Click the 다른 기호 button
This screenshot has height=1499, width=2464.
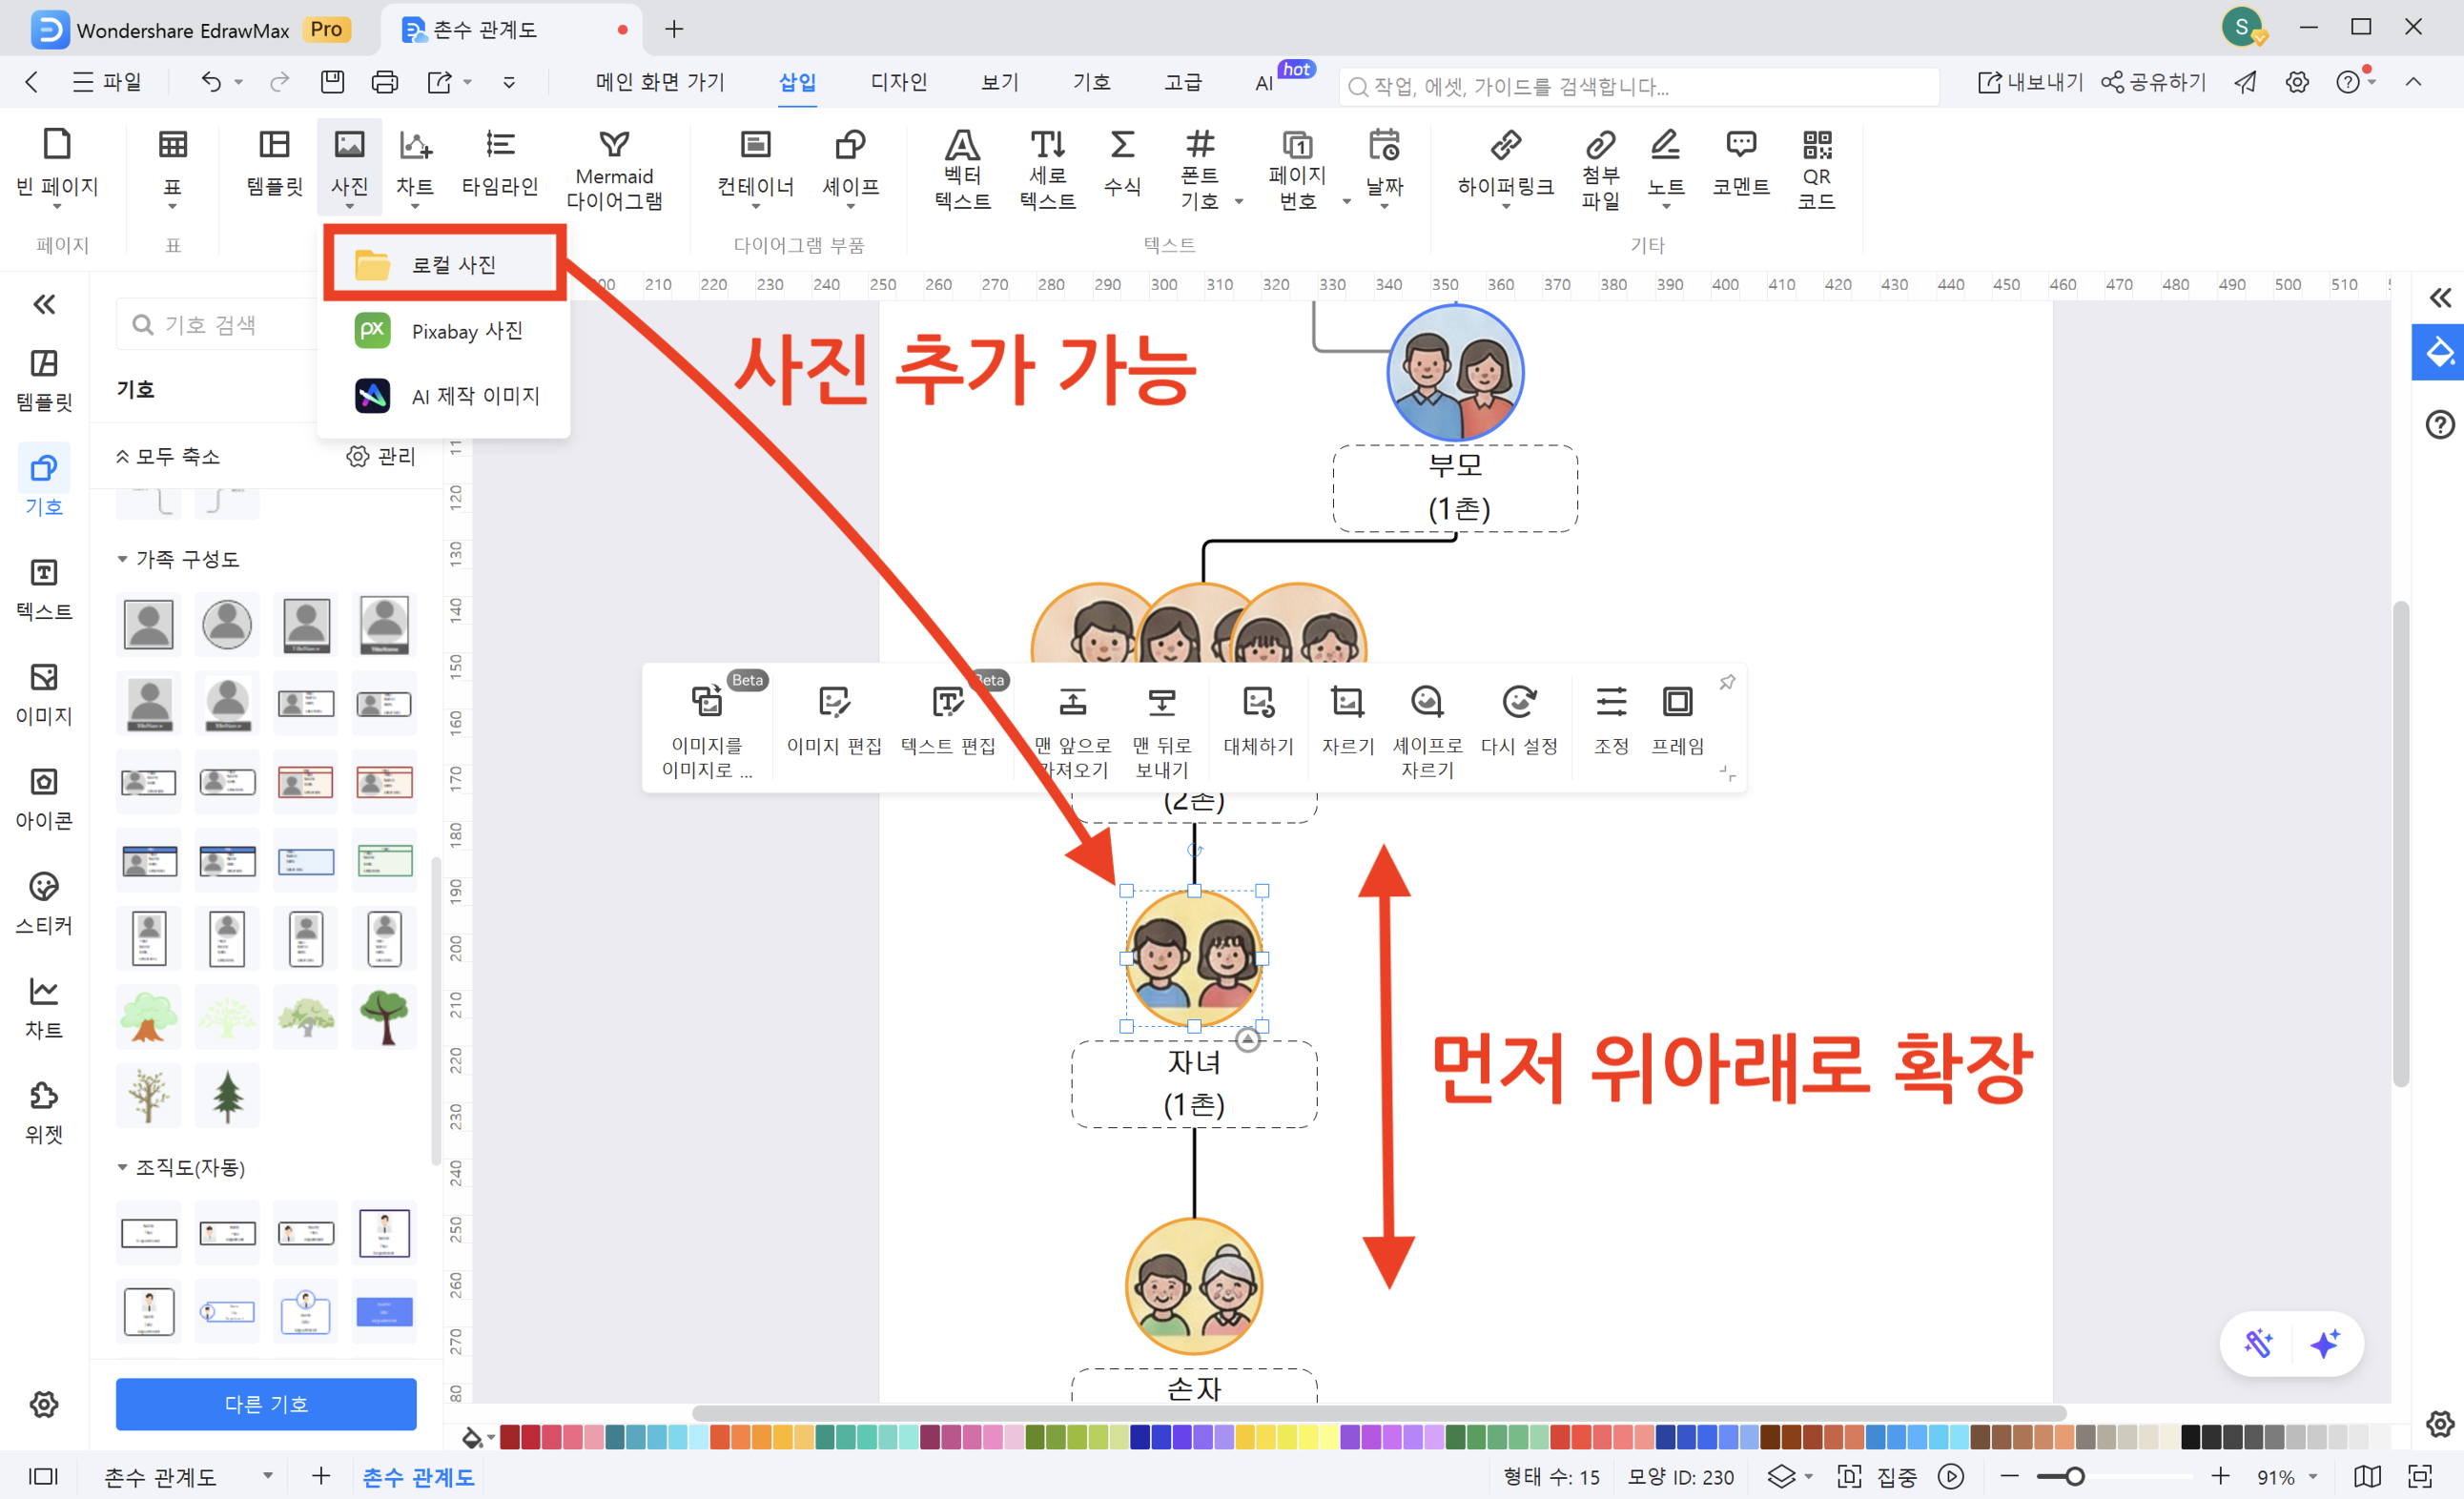point(265,1403)
